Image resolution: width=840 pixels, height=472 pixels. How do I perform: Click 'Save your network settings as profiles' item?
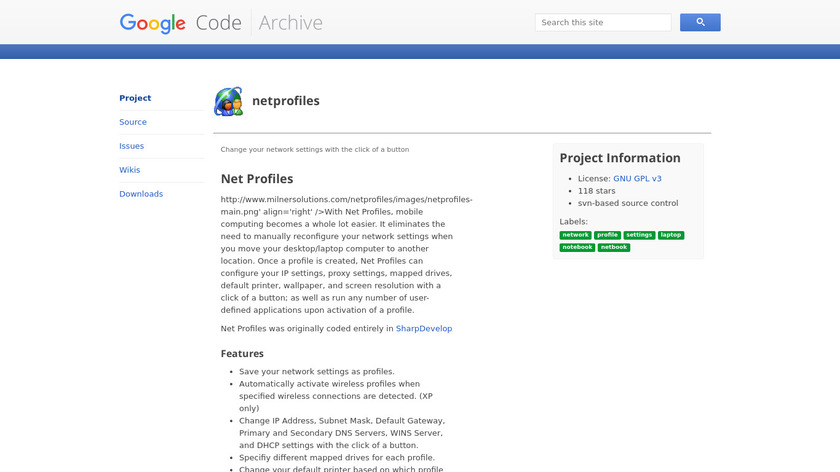(x=317, y=371)
